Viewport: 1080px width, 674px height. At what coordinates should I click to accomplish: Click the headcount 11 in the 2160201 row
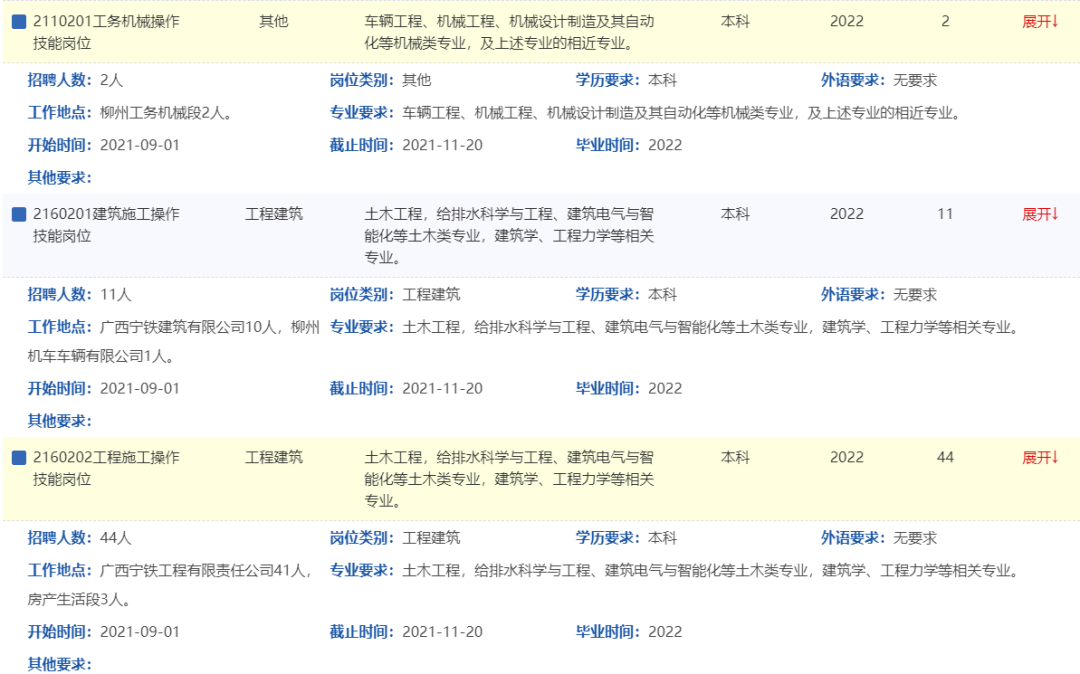click(x=945, y=214)
